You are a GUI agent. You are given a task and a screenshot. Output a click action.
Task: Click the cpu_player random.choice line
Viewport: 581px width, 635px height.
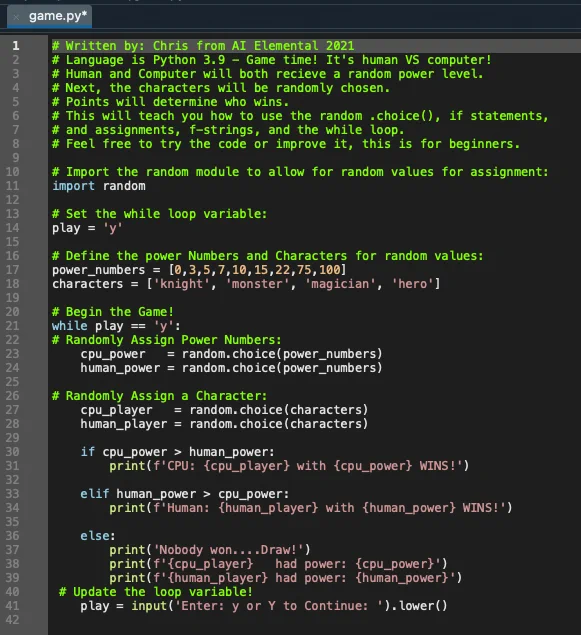pyautogui.click(x=224, y=410)
